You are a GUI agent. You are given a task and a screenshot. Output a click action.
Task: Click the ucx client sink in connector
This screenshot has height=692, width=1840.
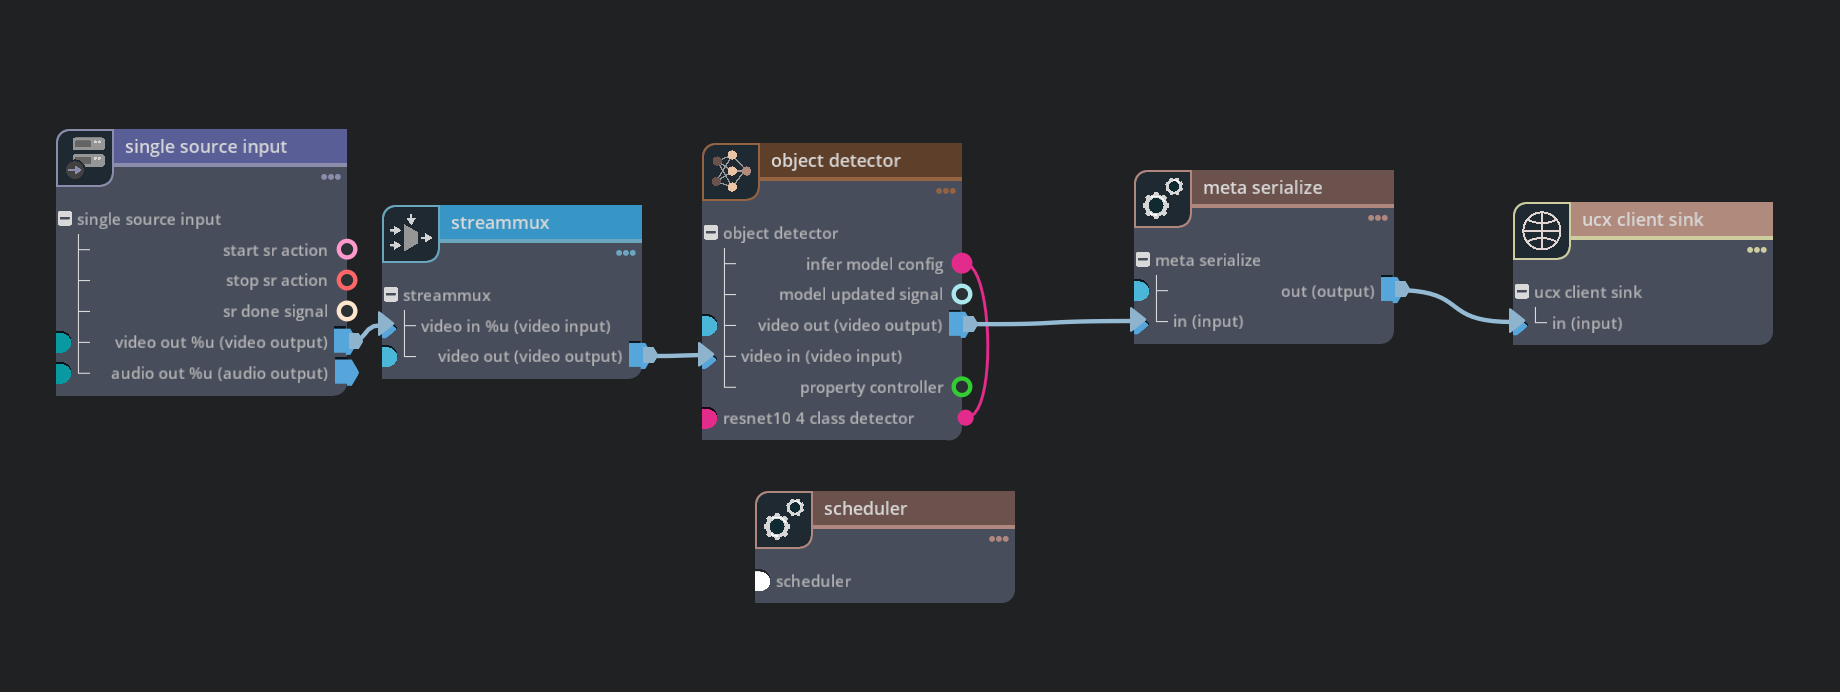(1518, 322)
